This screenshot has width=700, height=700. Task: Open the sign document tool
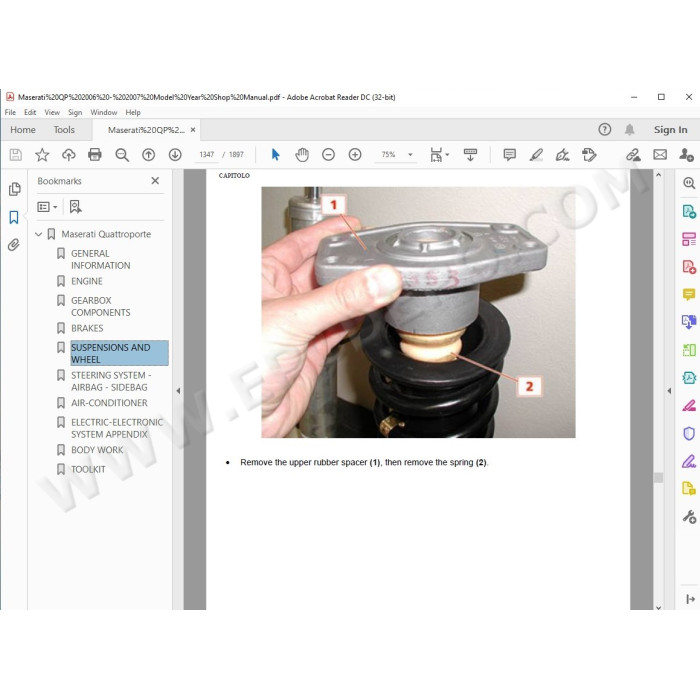coord(562,154)
